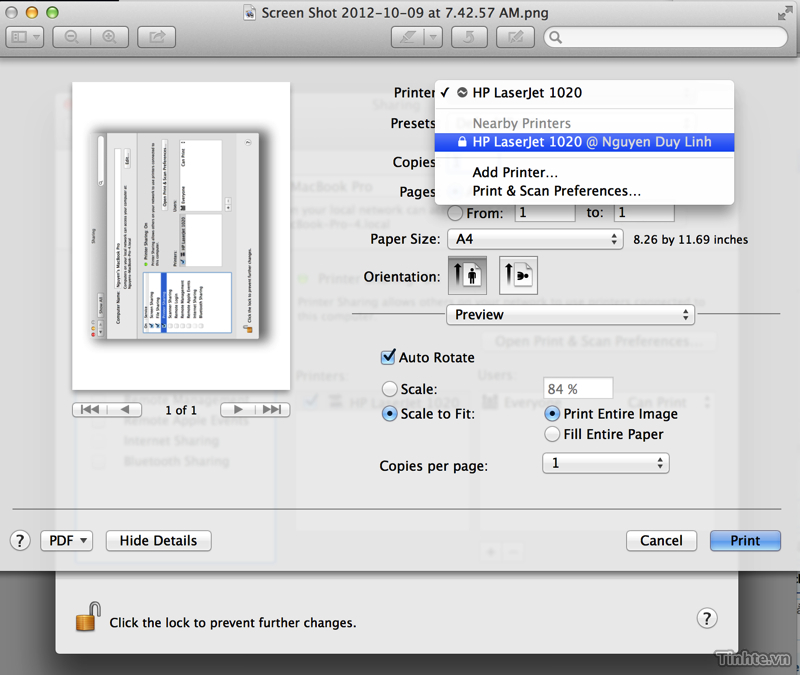This screenshot has height=675, width=800.
Task: Click the 84 % scale field
Action: pos(578,389)
